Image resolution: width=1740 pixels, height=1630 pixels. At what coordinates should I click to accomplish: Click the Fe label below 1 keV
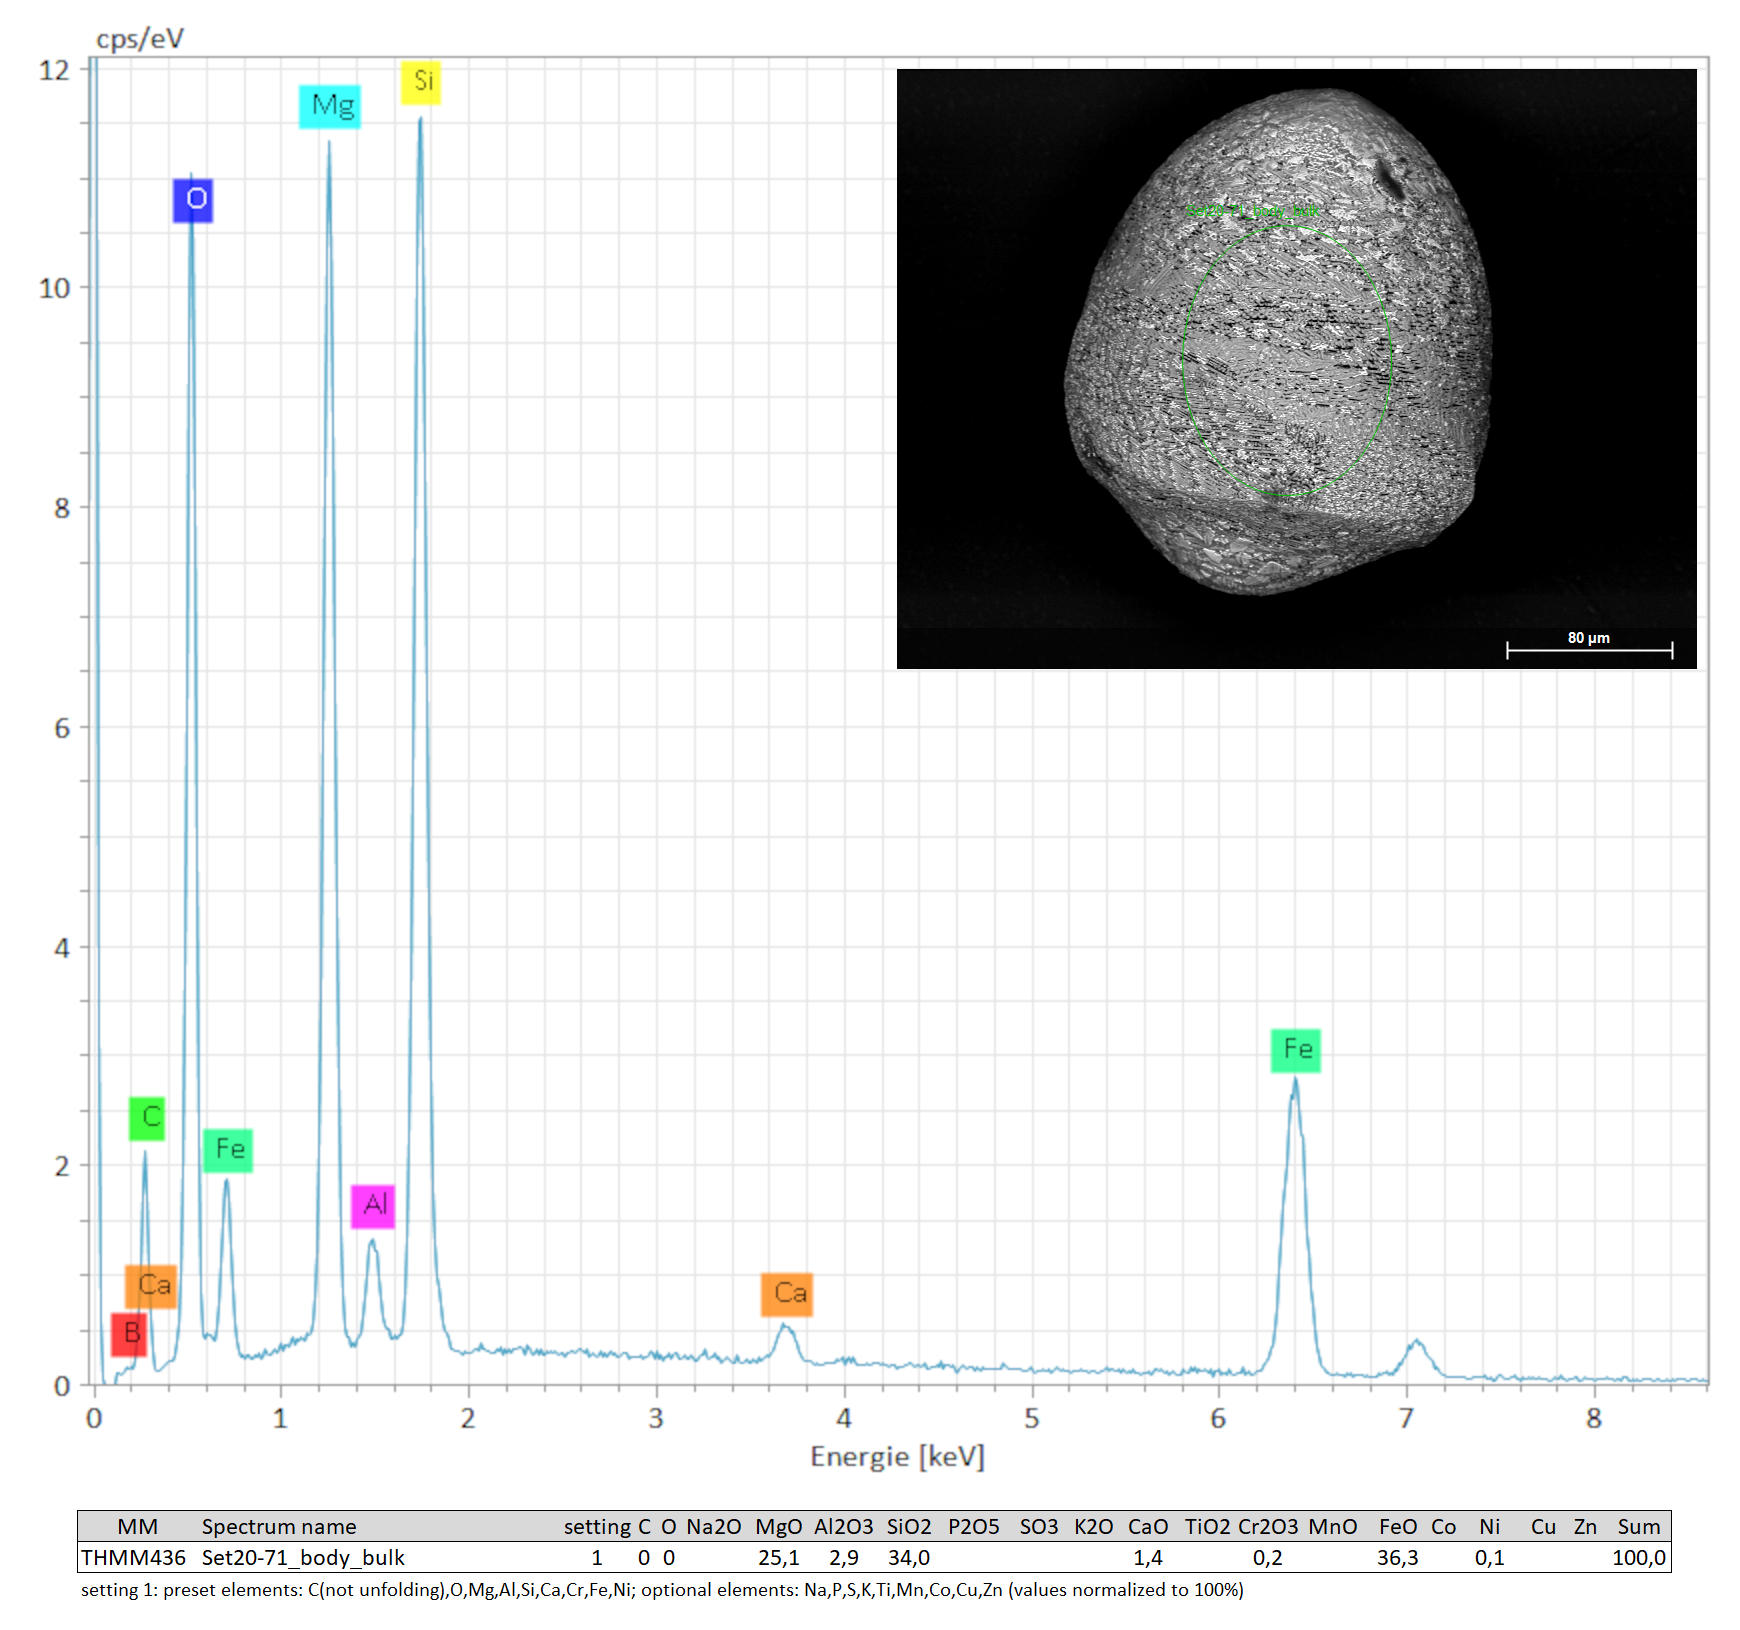pos(228,1150)
